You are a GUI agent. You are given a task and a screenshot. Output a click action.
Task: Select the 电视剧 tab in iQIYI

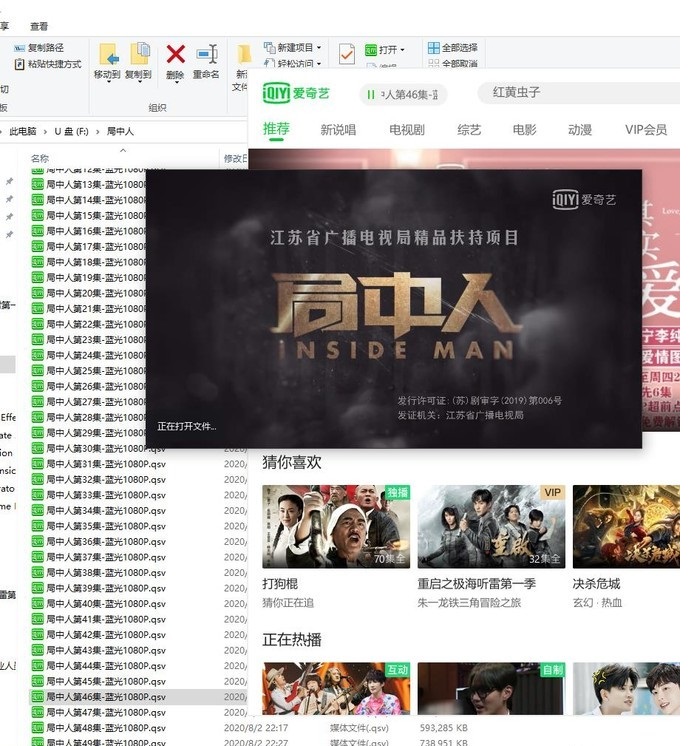pyautogui.click(x=407, y=130)
